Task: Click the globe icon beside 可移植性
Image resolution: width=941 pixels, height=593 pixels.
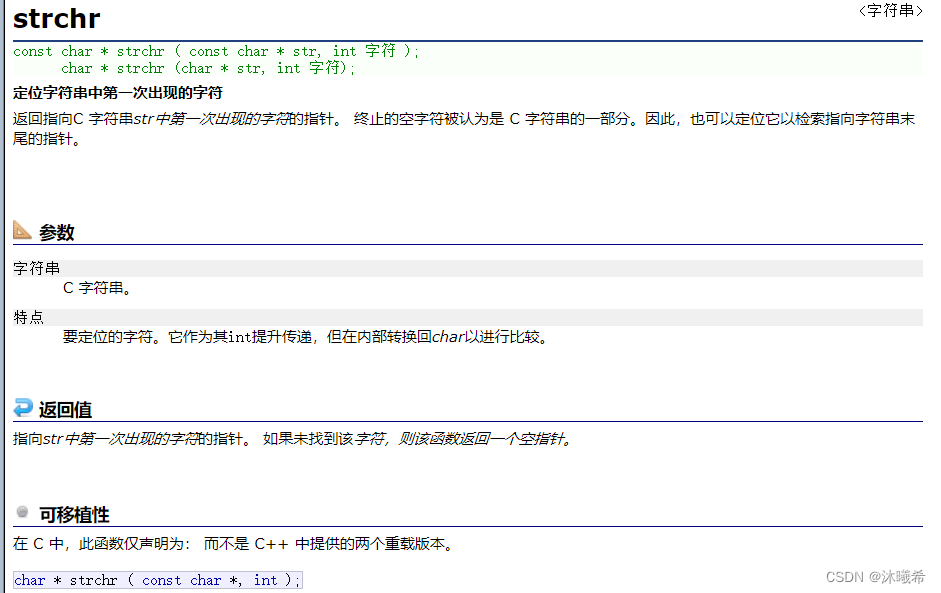Action: 22,513
